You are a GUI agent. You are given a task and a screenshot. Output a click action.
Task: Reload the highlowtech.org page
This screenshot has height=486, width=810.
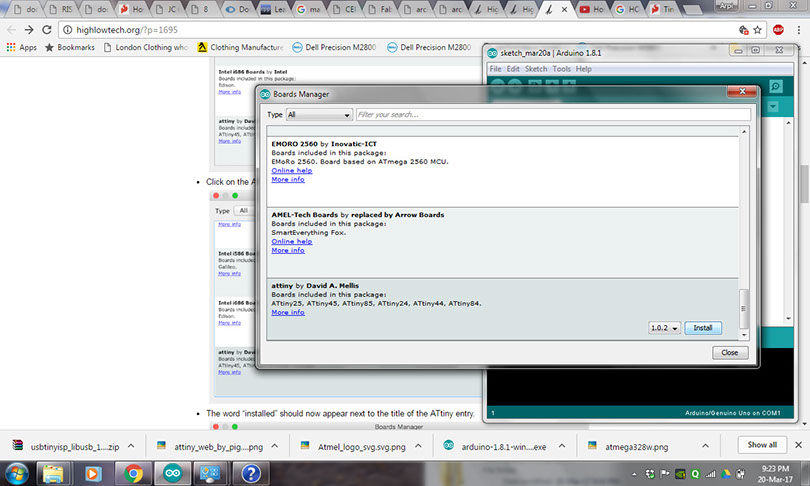tap(46, 30)
